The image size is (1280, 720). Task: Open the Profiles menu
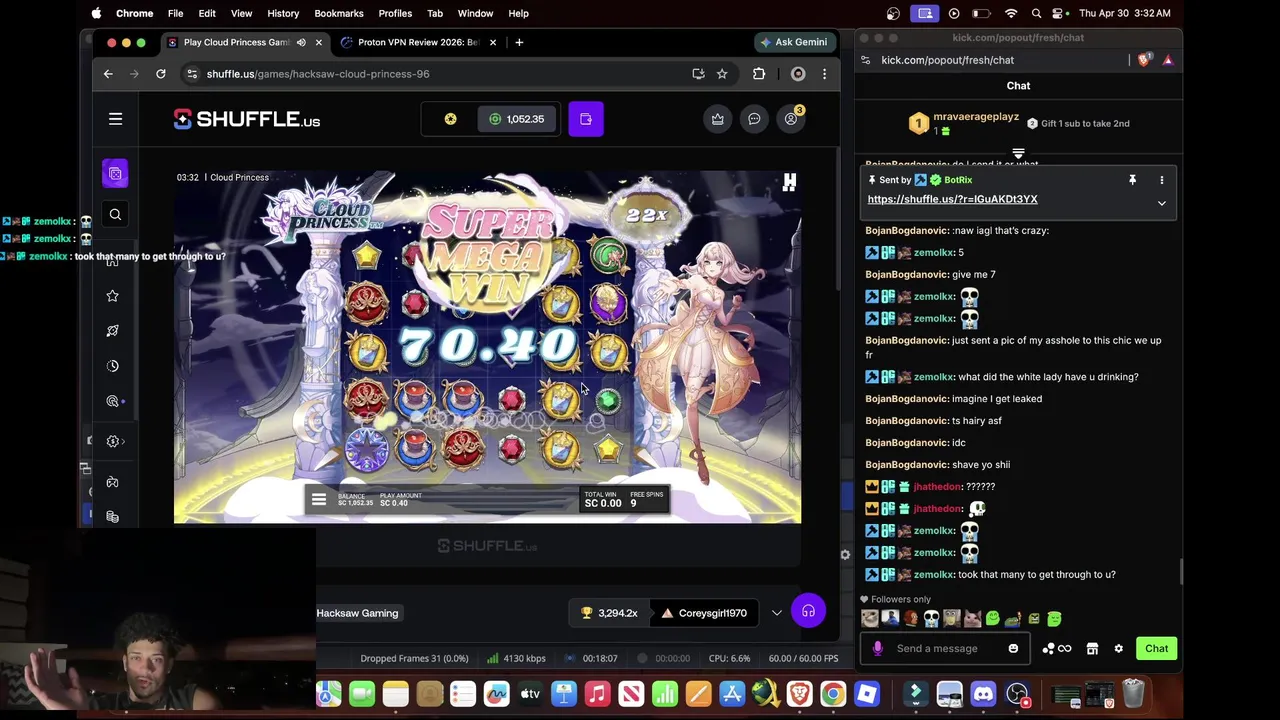pos(395,13)
